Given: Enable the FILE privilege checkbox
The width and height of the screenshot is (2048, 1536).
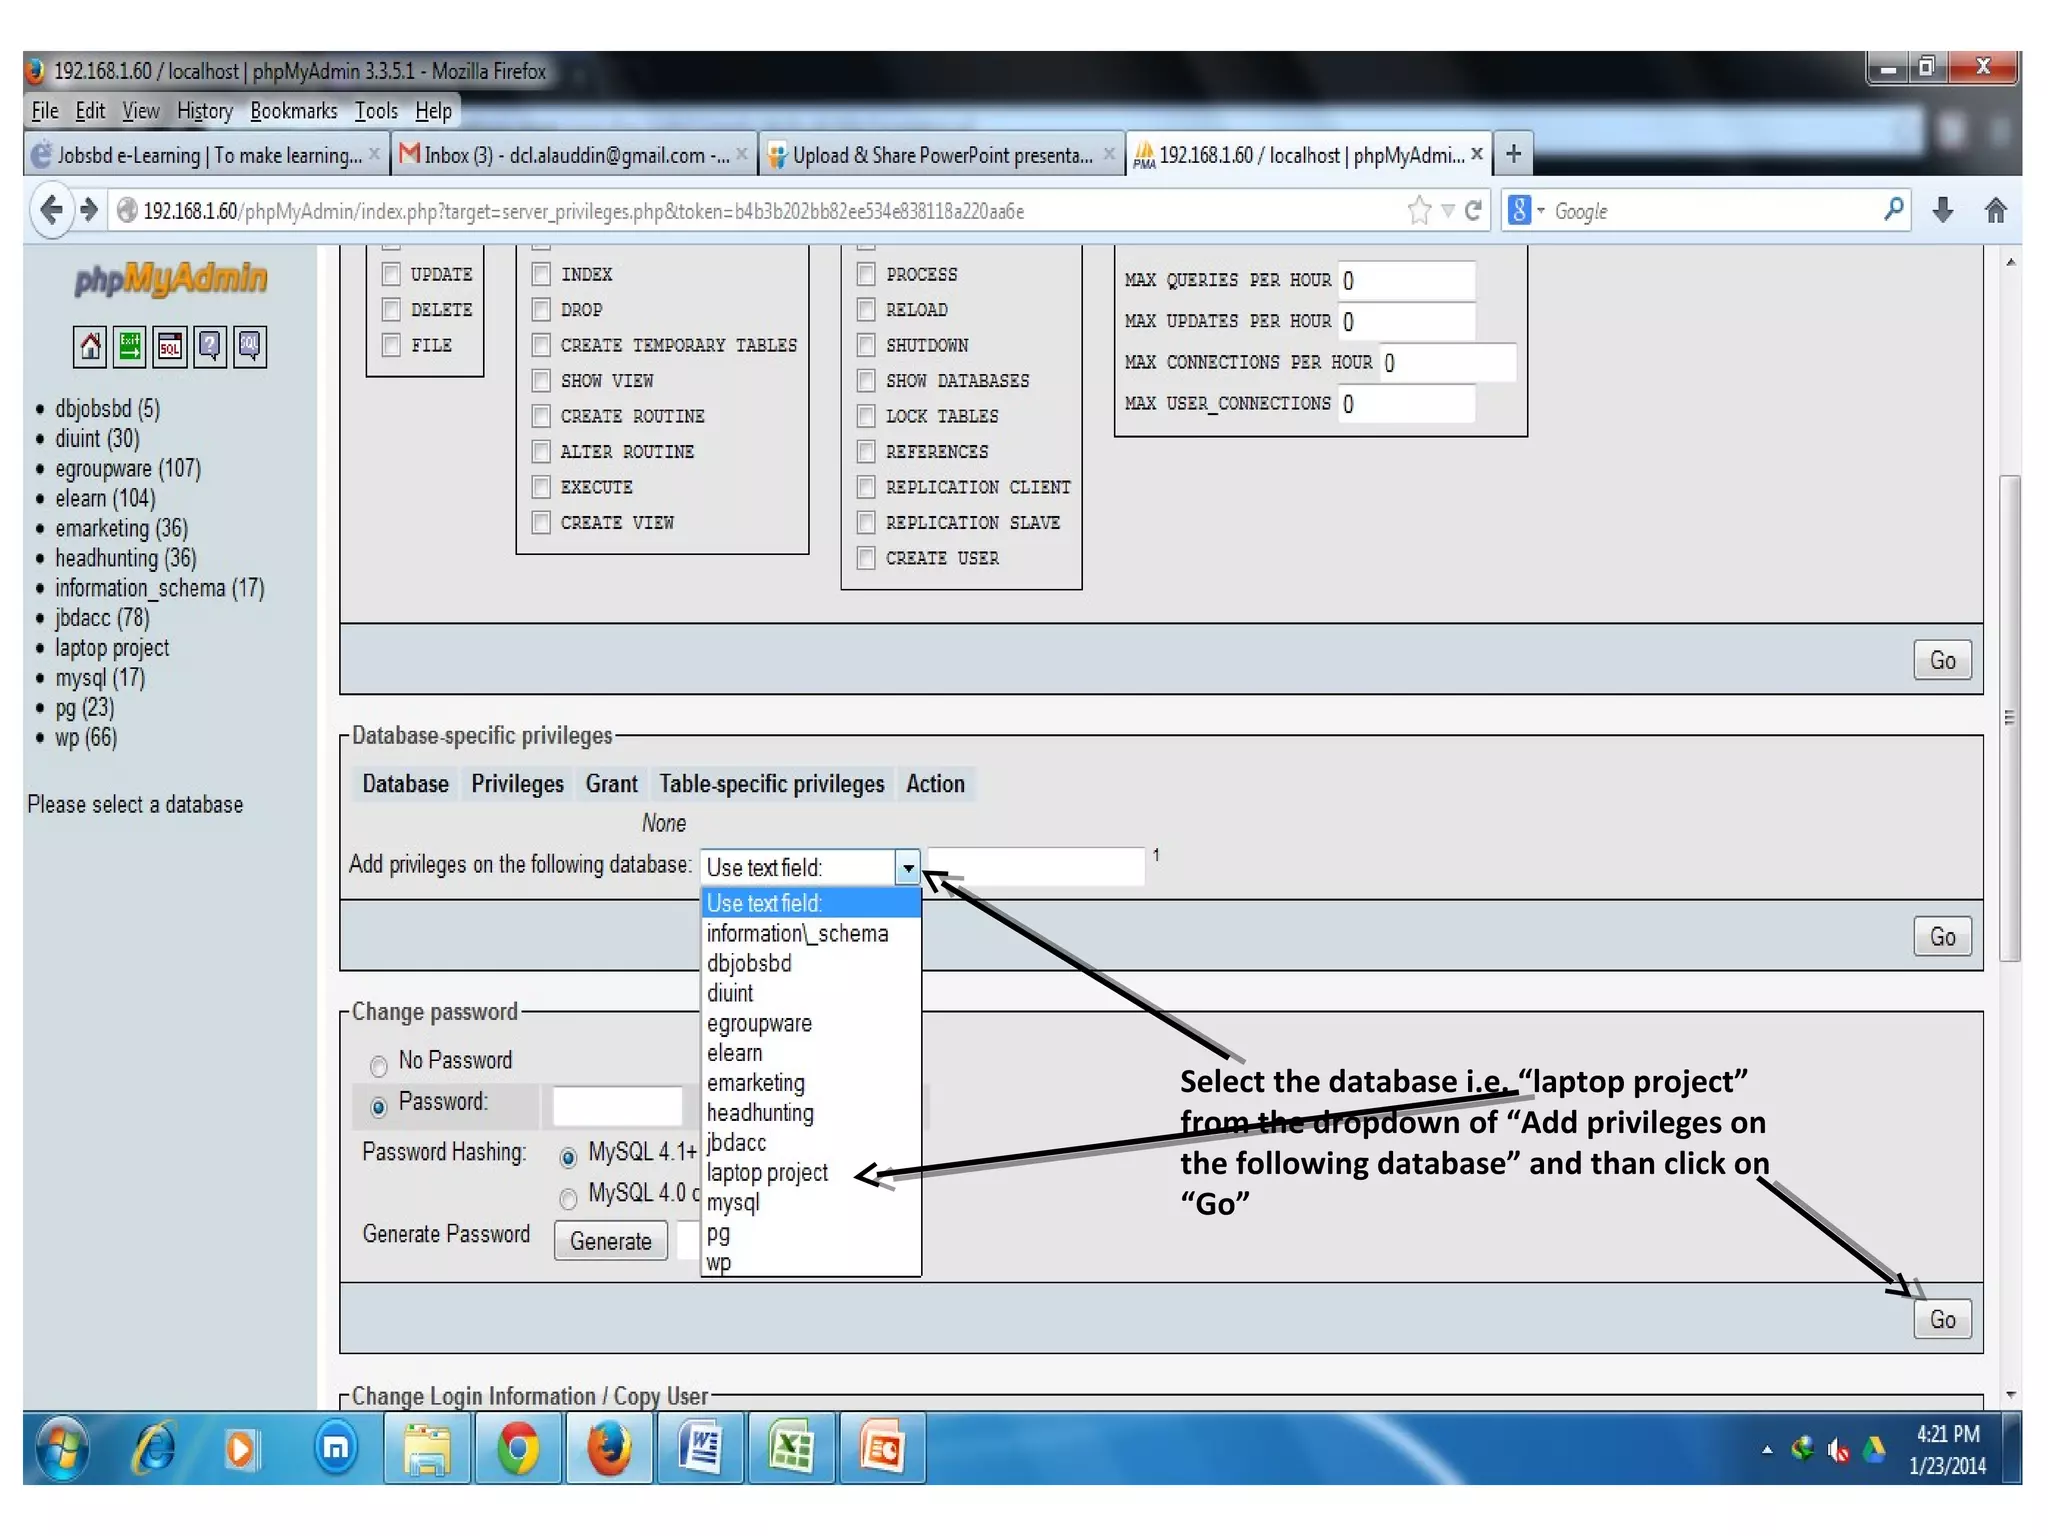Looking at the screenshot, I should pyautogui.click(x=392, y=345).
